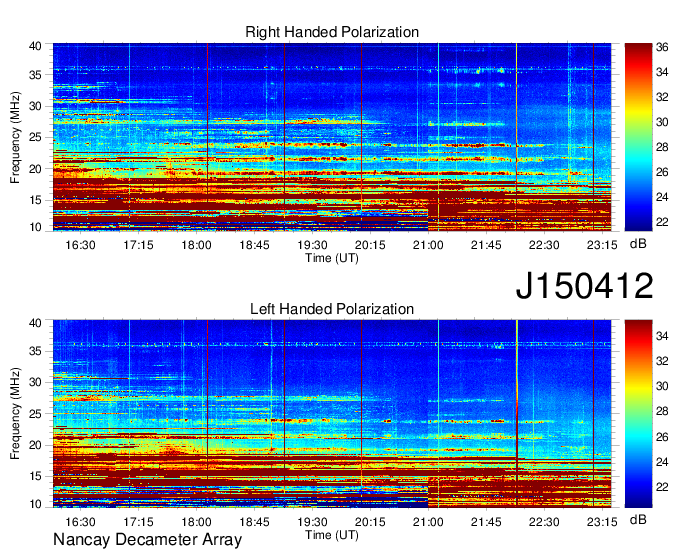Click the 22 tick on right-handed colorbar
The width and height of the screenshot is (680, 552).
click(662, 222)
